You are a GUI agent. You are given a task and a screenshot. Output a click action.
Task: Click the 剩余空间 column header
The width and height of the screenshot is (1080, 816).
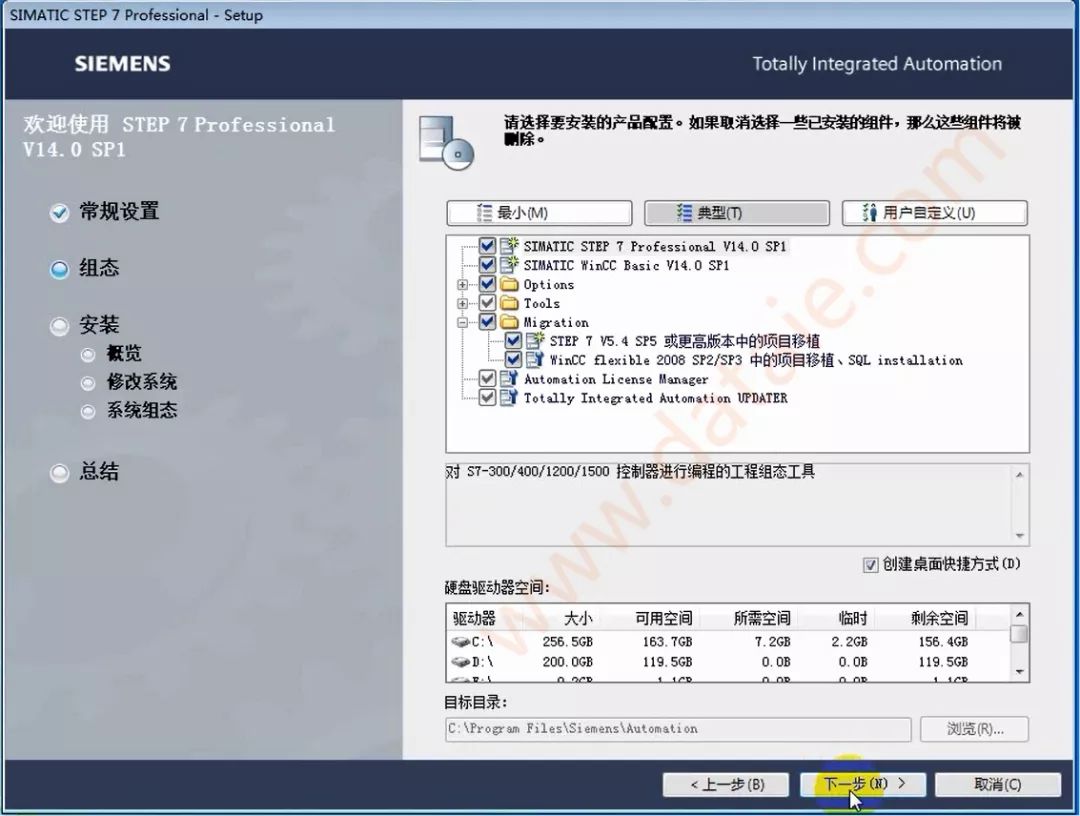939,618
